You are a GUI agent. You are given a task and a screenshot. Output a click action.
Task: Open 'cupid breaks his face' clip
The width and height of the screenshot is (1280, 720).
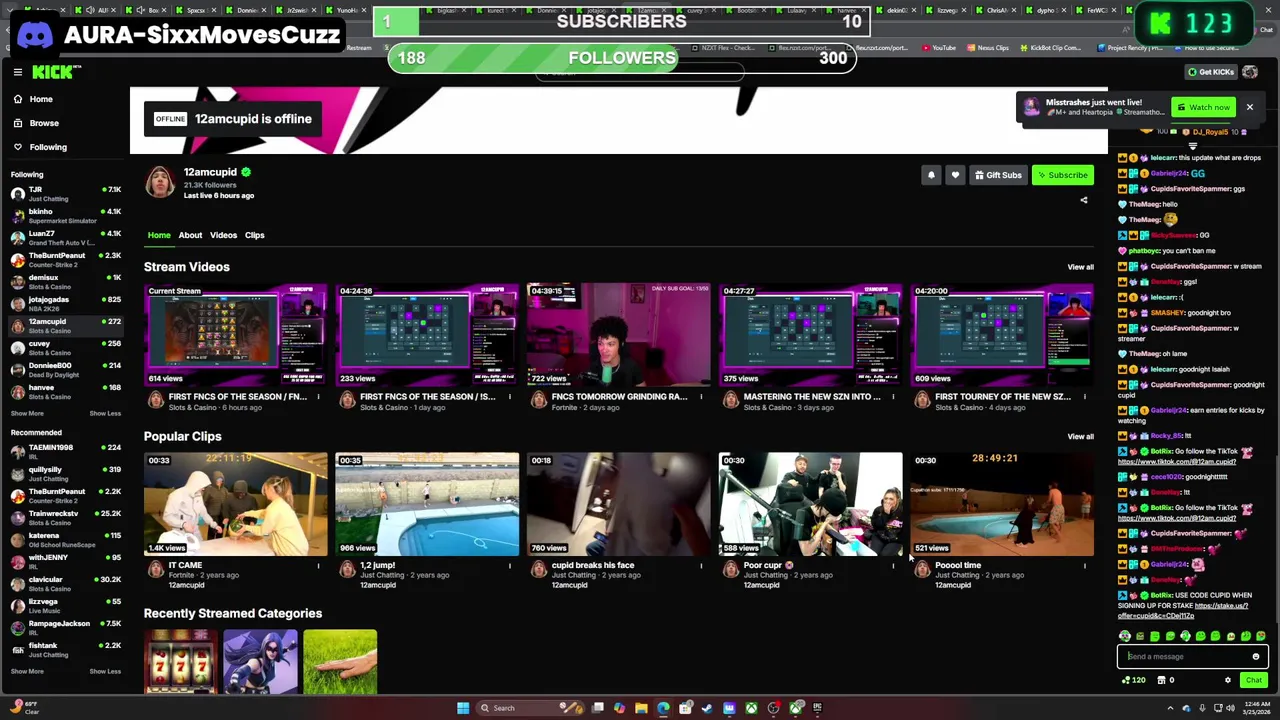tap(619, 504)
